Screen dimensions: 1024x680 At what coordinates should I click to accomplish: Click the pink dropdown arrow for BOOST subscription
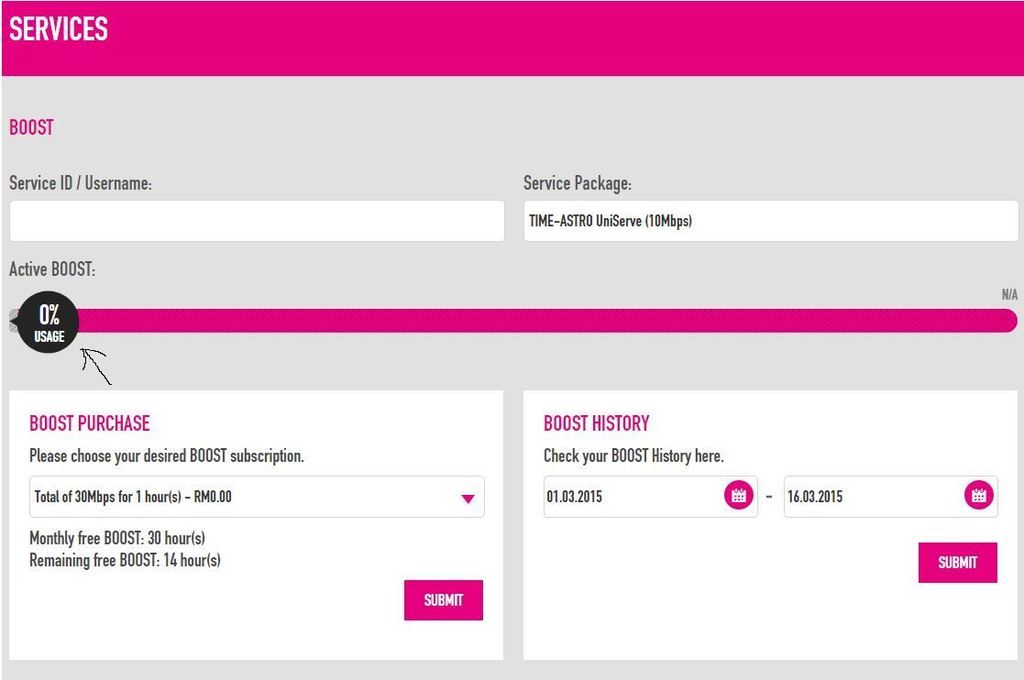[467, 498]
